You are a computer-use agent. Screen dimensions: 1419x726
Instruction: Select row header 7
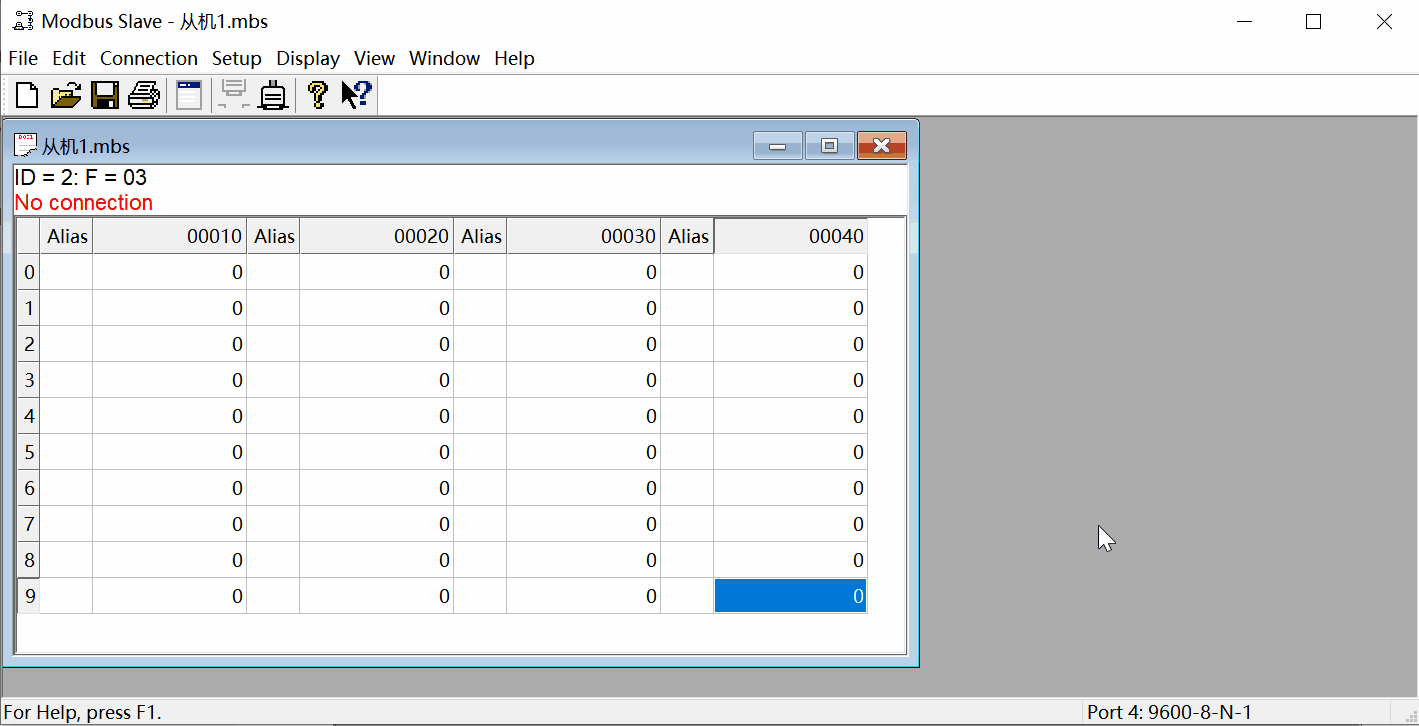tap(29, 524)
